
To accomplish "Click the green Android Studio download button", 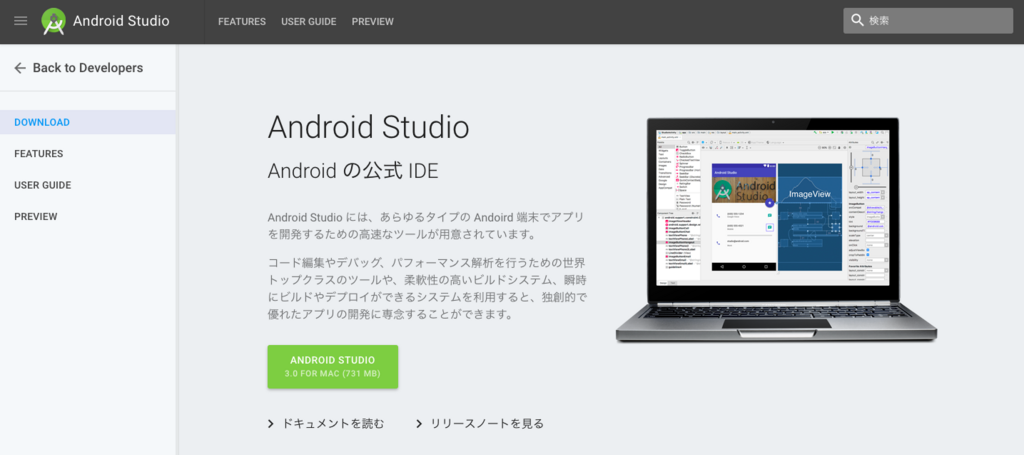I will pos(332,367).
